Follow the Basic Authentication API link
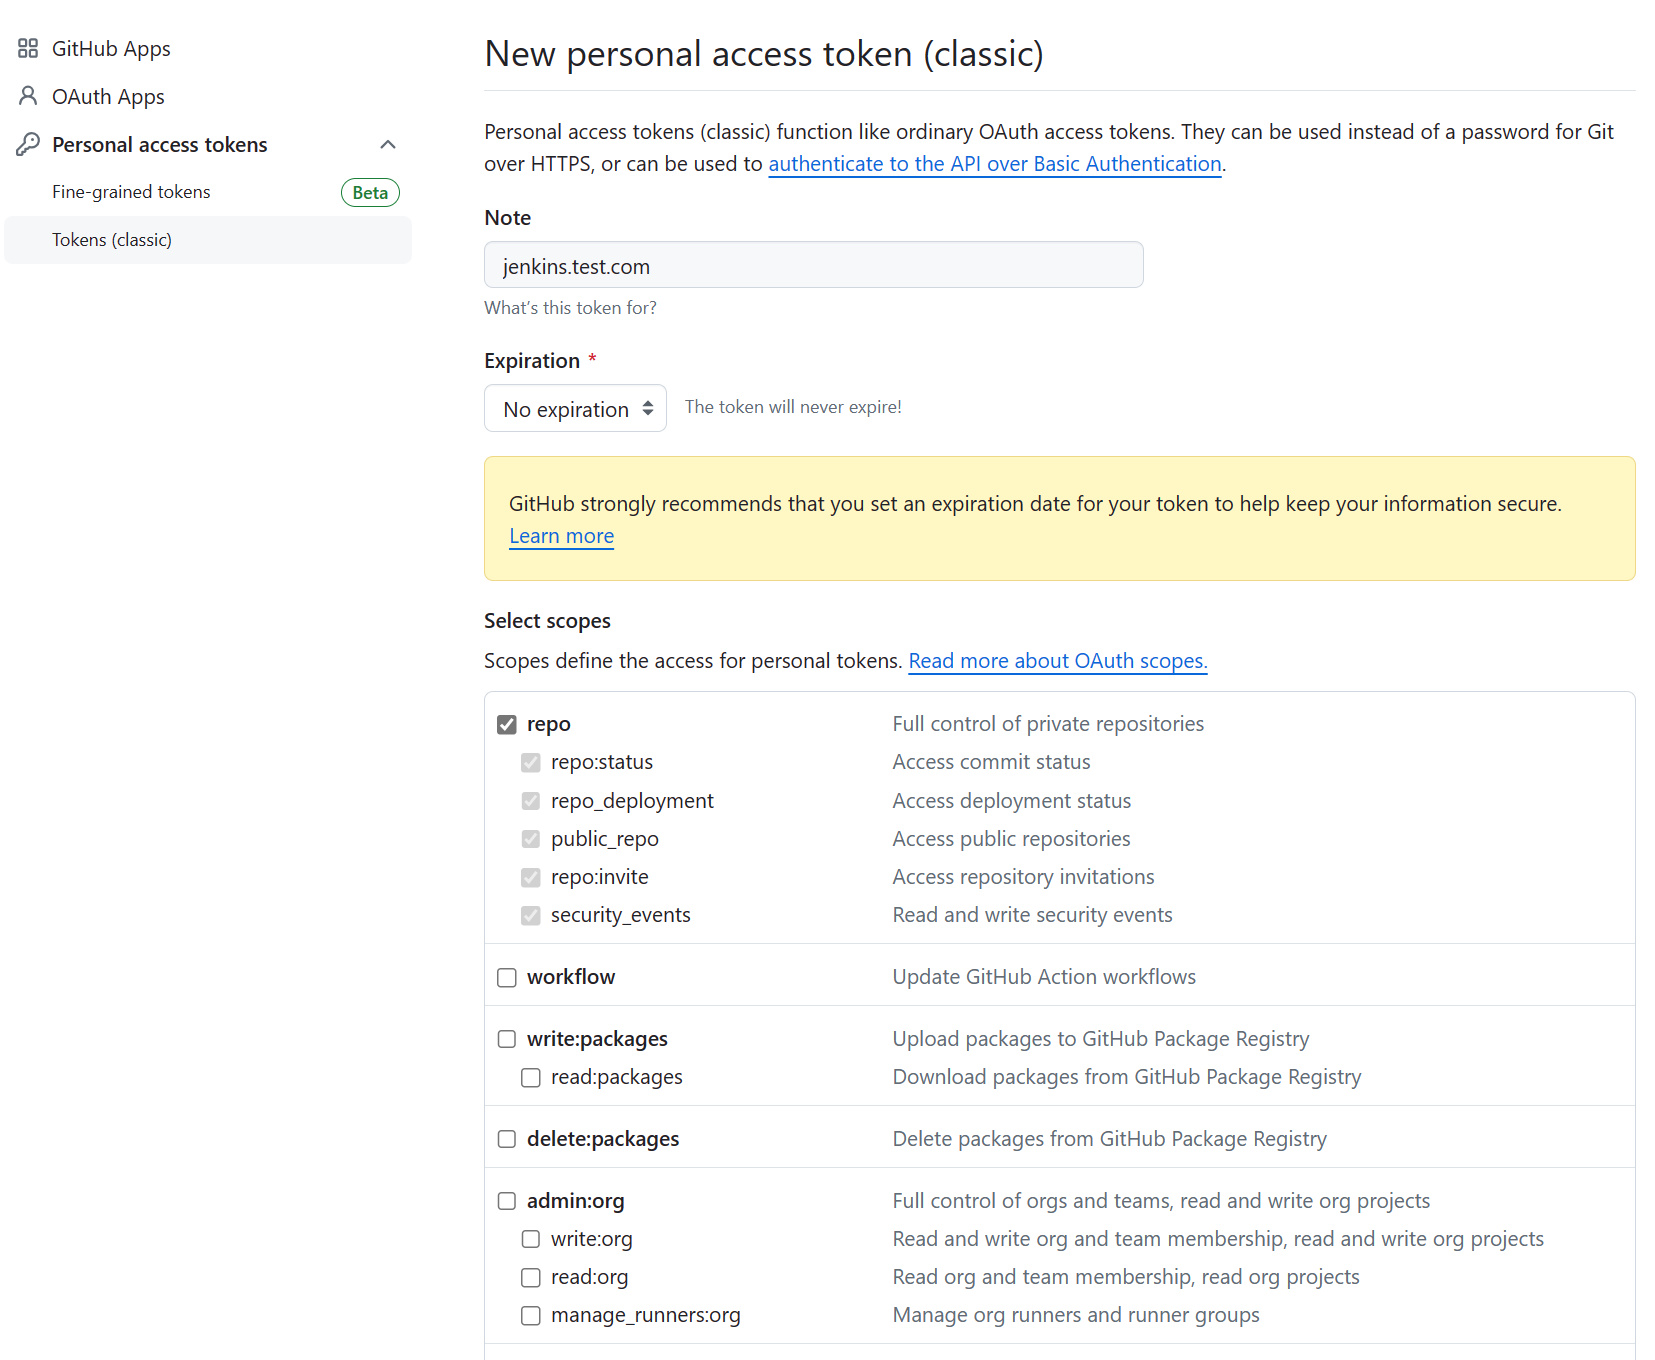This screenshot has width=1655, height=1360. click(x=994, y=164)
